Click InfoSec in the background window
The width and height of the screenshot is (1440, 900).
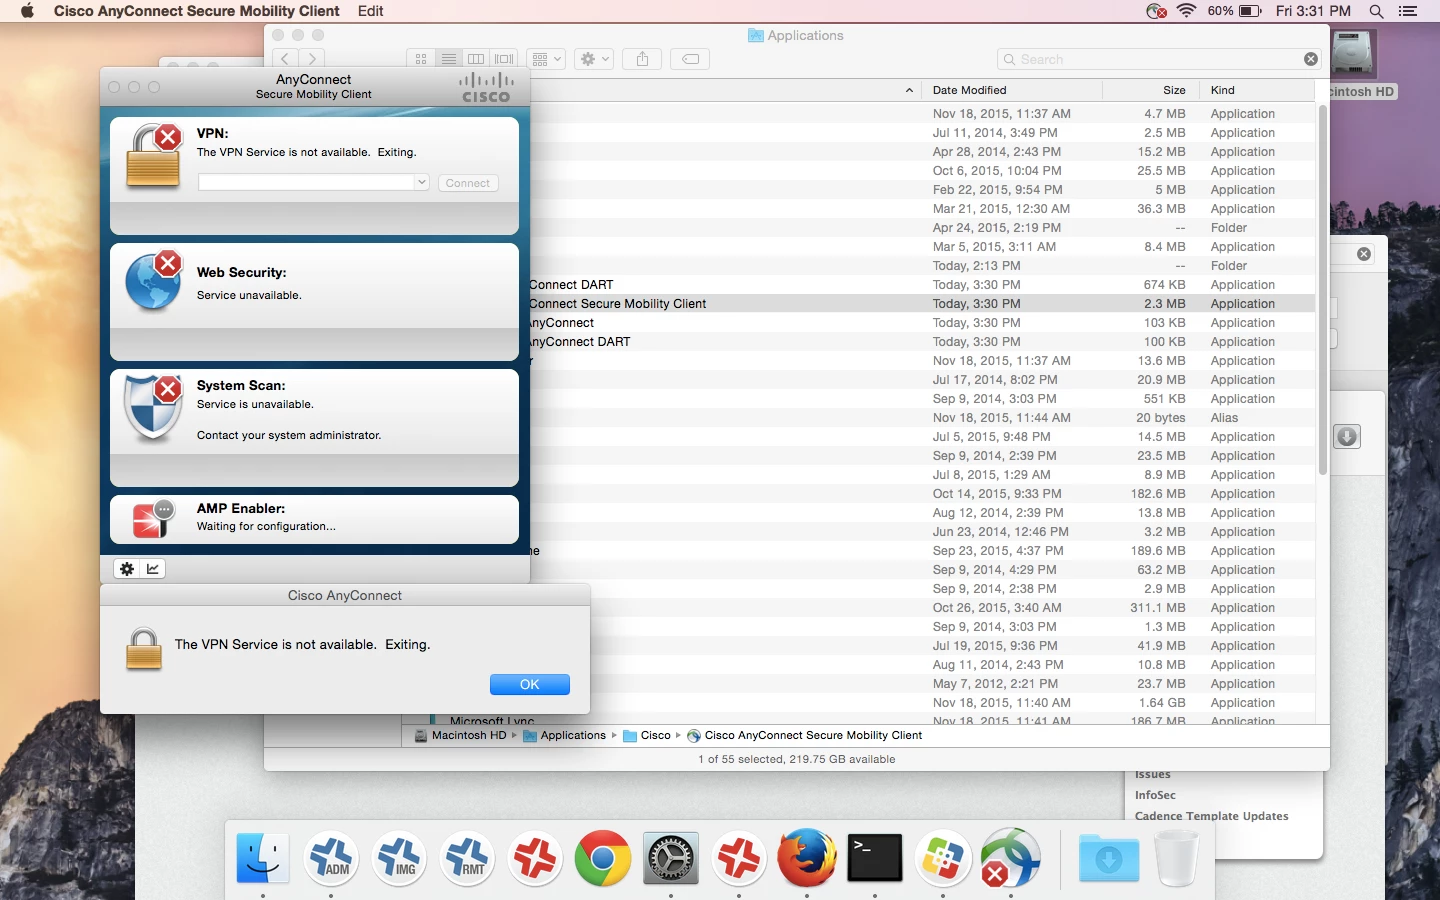point(1155,795)
